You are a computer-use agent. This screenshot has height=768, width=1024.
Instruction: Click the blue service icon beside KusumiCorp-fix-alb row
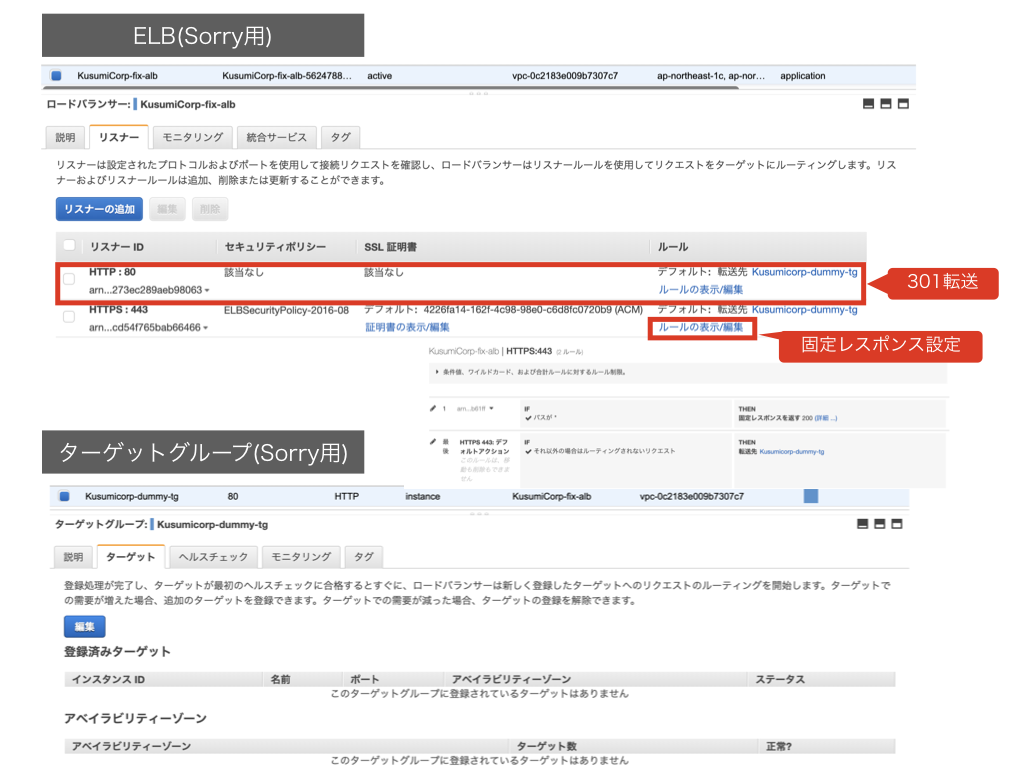(54, 75)
